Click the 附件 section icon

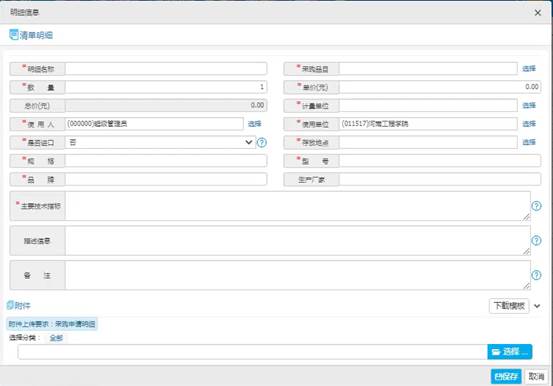pos(10,305)
